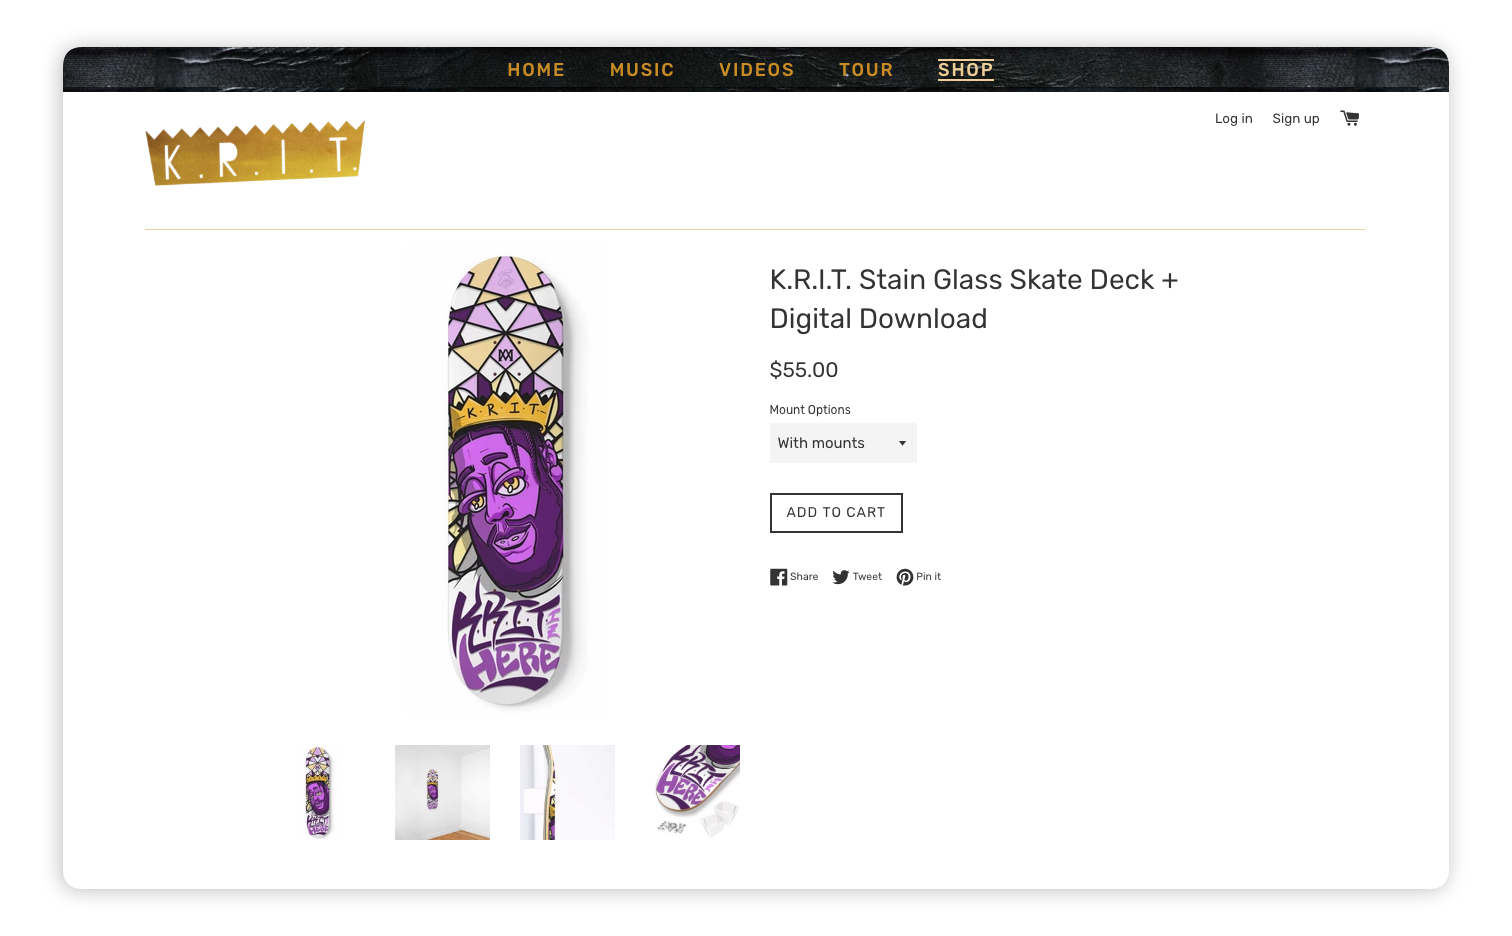Open the shopping cart icon

click(1349, 118)
